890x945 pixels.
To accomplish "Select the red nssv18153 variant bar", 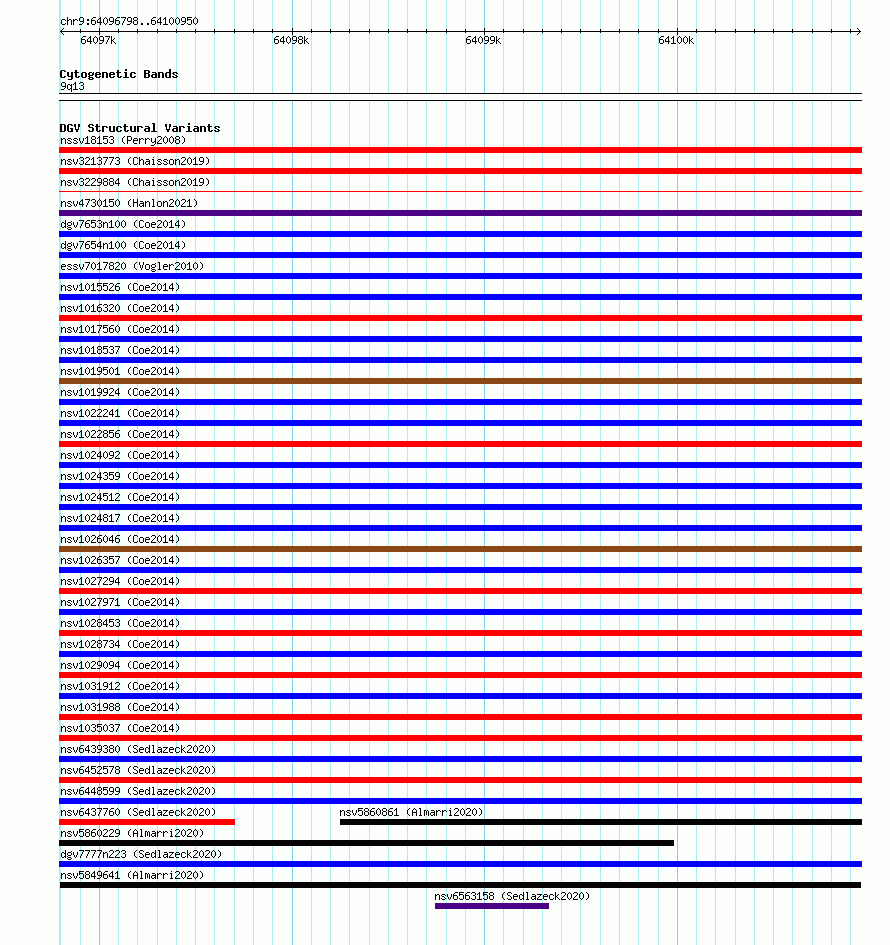I will pos(460,150).
